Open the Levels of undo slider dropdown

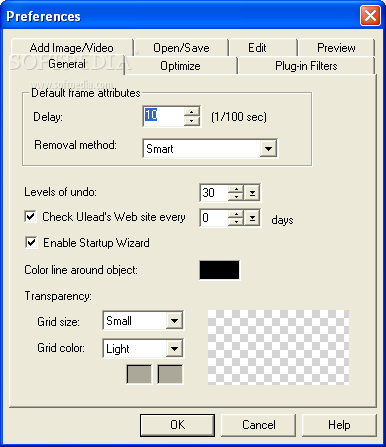click(252, 193)
